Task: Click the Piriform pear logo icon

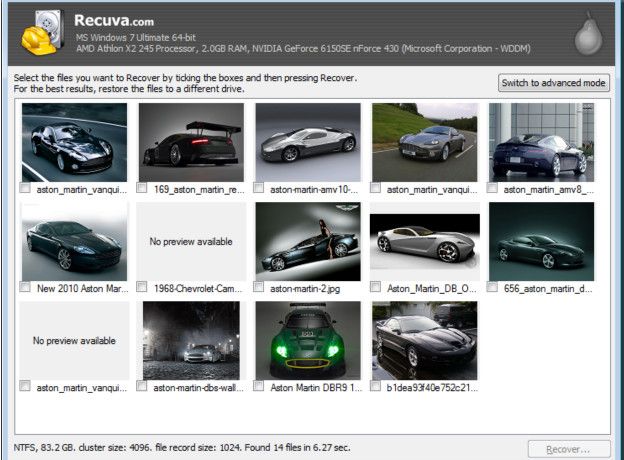Action: 588,34
